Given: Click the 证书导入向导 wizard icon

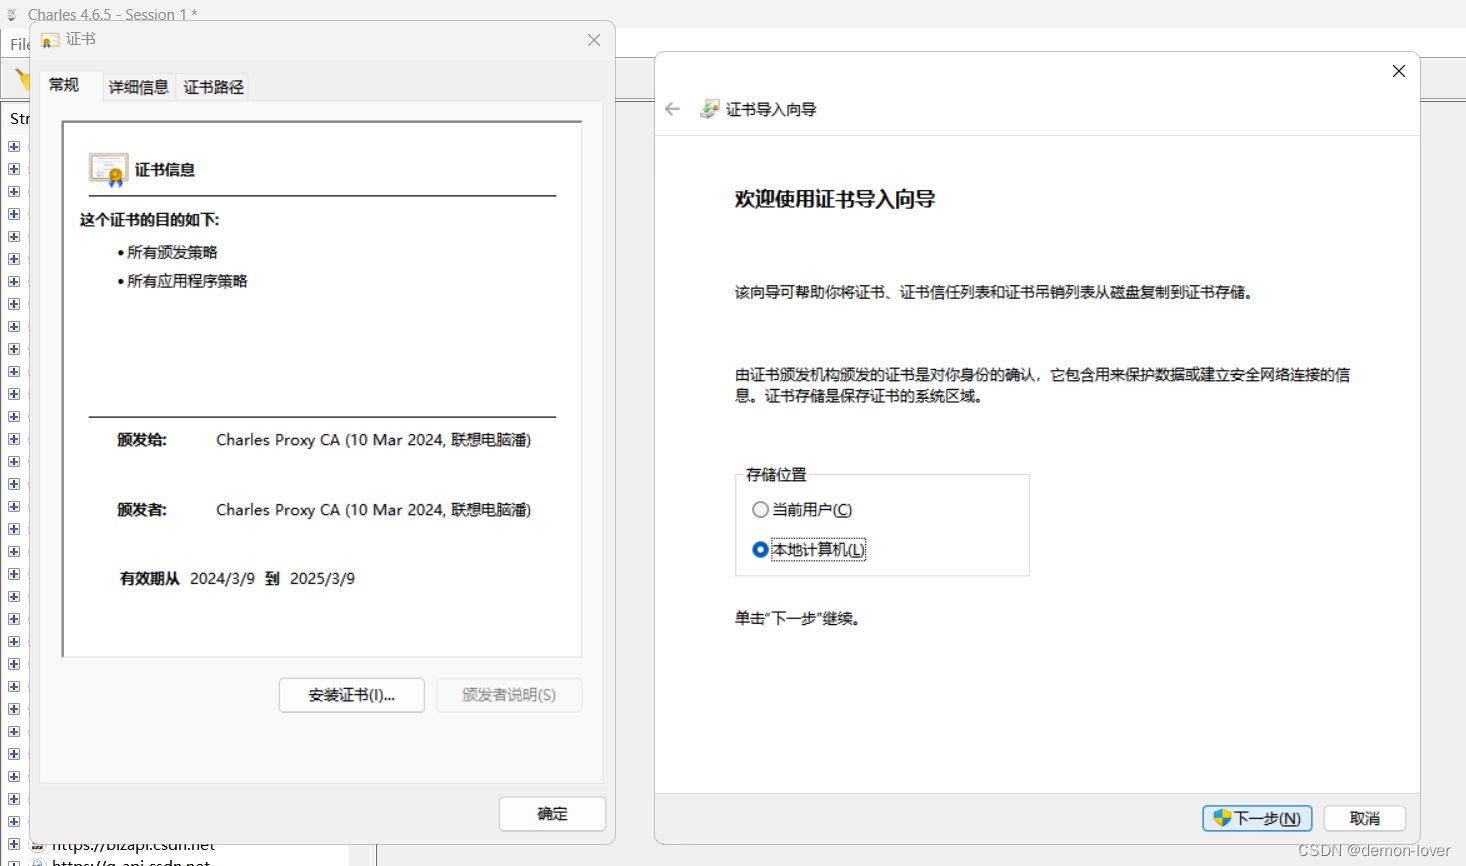Looking at the screenshot, I should pyautogui.click(x=709, y=109).
